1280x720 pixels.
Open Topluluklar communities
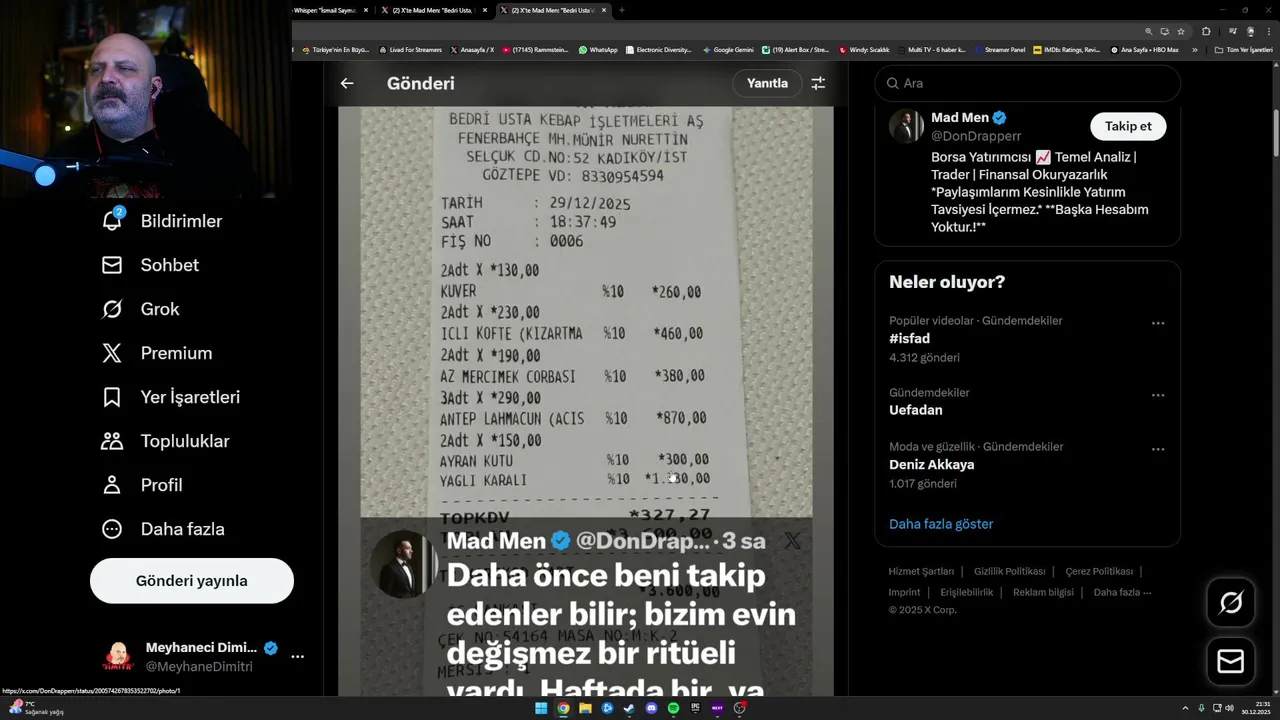tap(112, 441)
